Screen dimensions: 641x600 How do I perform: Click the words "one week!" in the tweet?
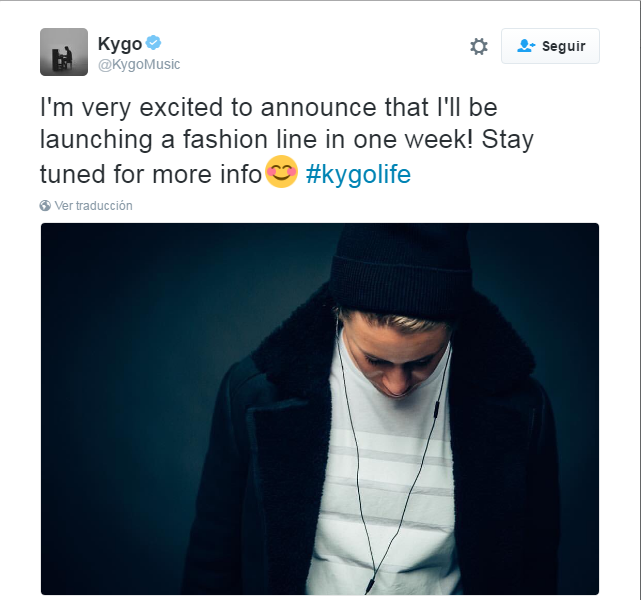pos(413,139)
